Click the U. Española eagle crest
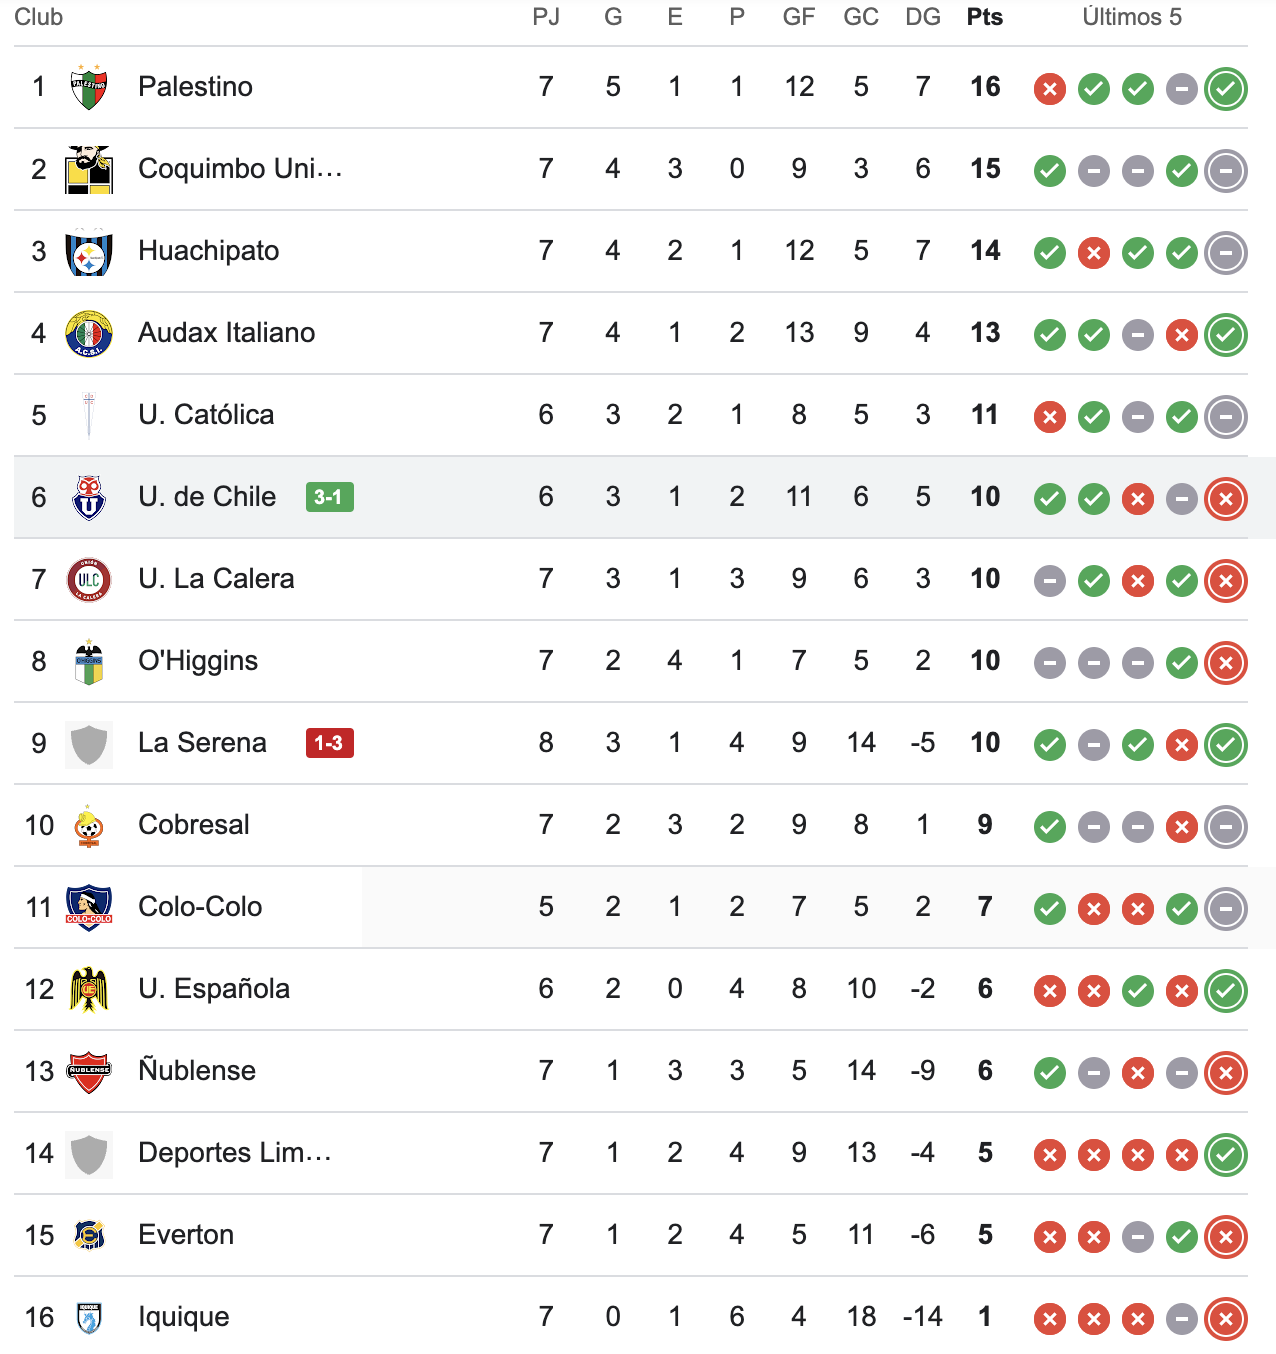The width and height of the screenshot is (1276, 1354). (x=89, y=989)
